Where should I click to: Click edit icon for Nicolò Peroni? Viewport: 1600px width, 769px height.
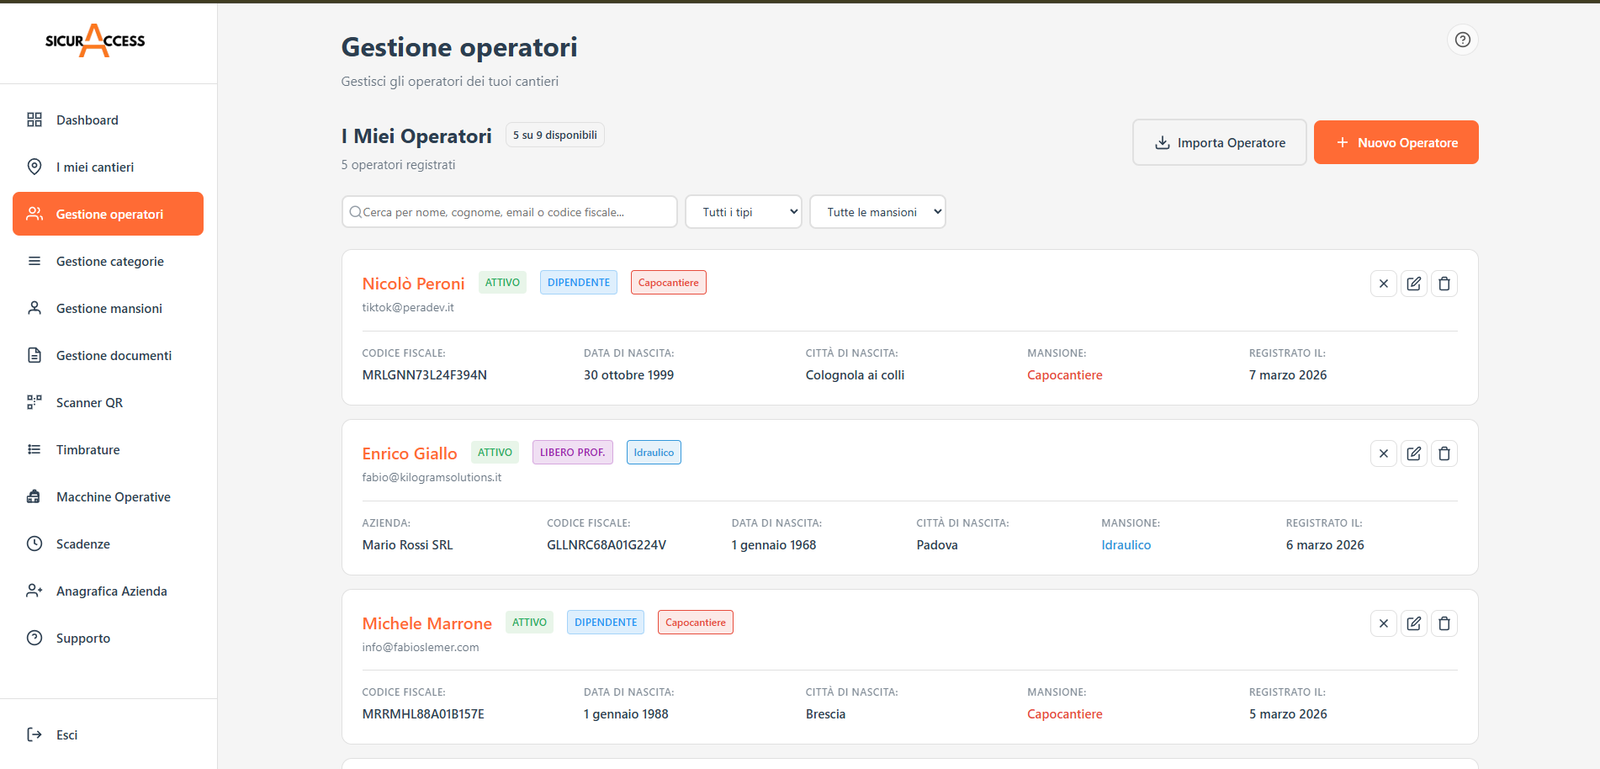[1413, 284]
